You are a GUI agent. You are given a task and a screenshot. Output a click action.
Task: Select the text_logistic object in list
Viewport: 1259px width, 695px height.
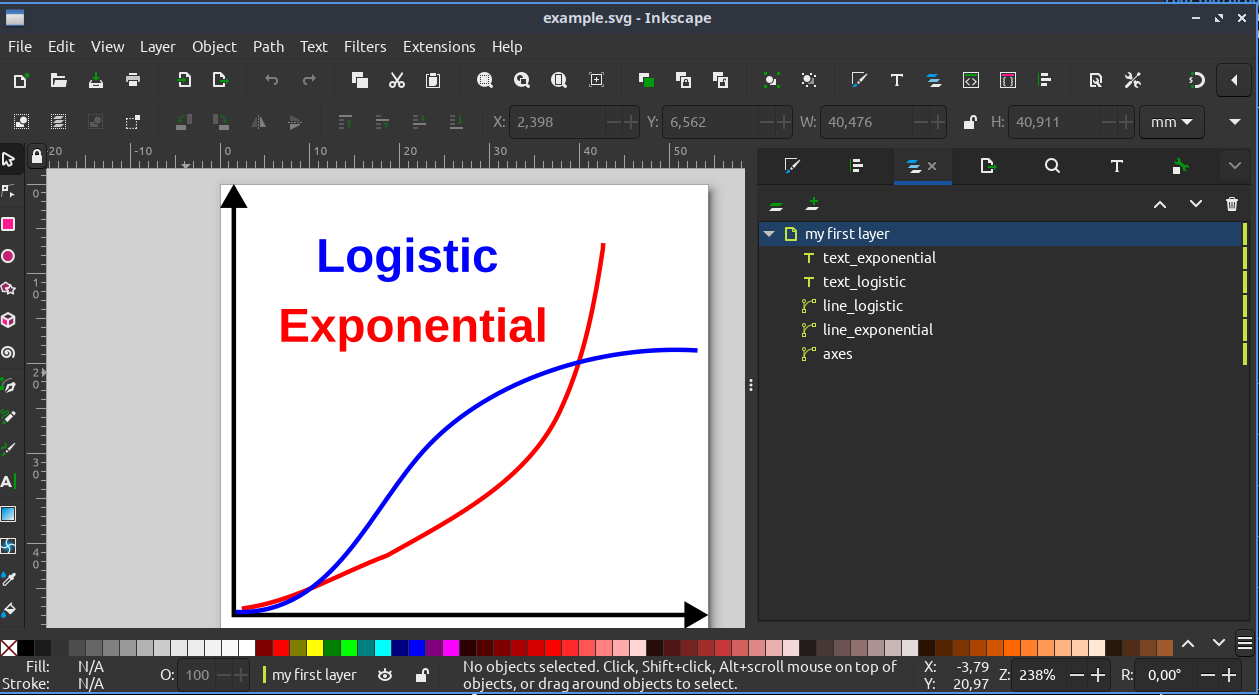click(864, 282)
